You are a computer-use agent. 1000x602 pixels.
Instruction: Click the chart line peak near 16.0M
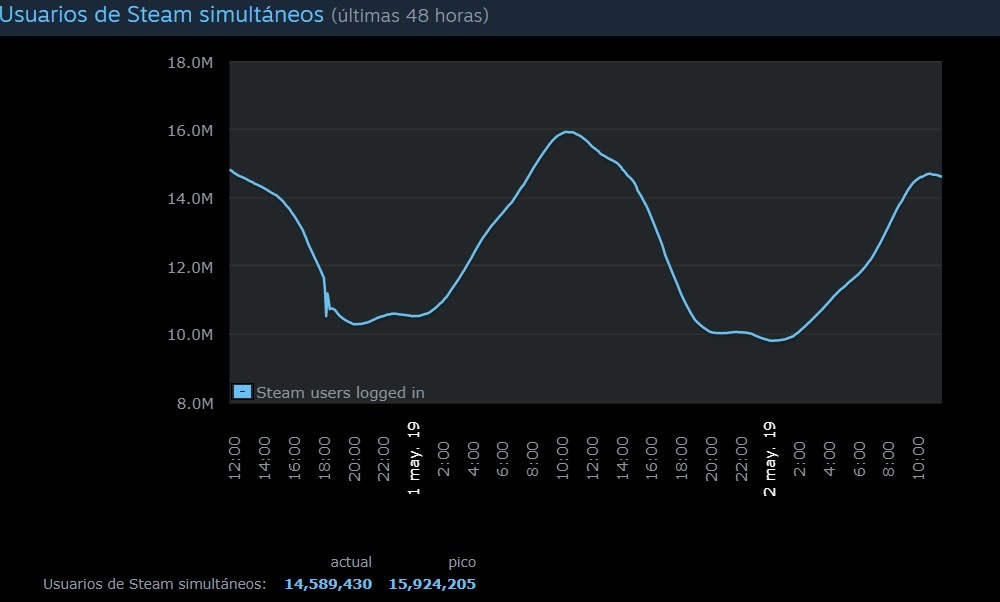568,132
